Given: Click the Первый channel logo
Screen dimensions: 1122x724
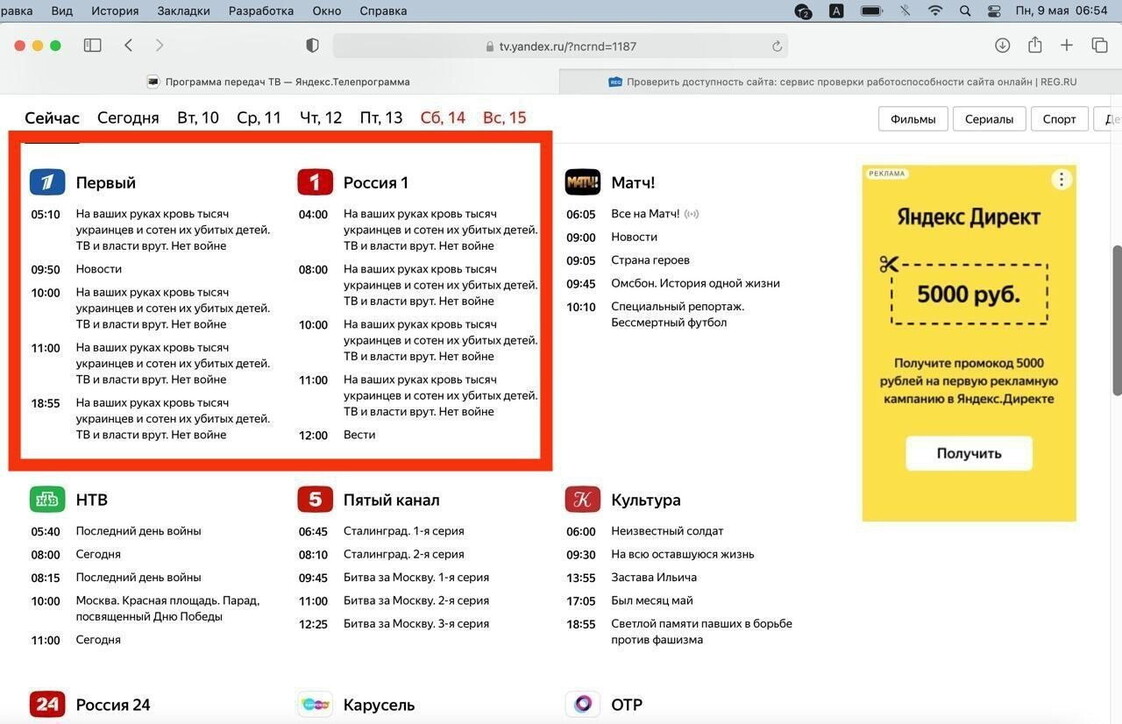Looking at the screenshot, I should click(47, 182).
